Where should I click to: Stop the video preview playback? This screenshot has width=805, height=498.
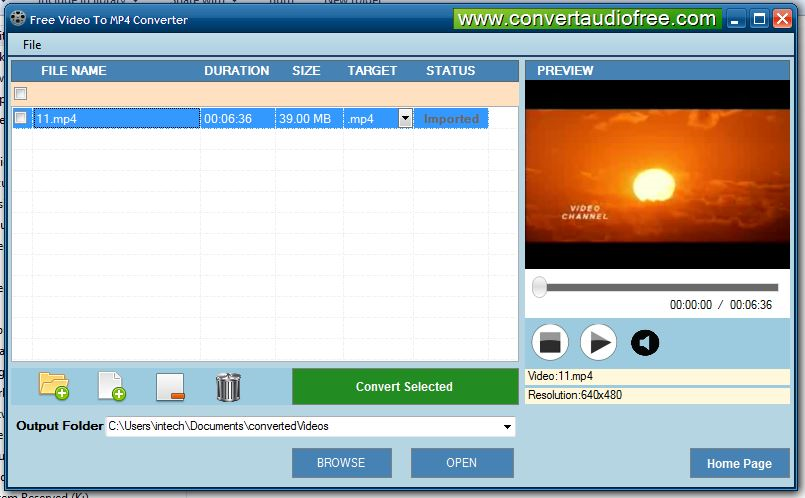(549, 343)
